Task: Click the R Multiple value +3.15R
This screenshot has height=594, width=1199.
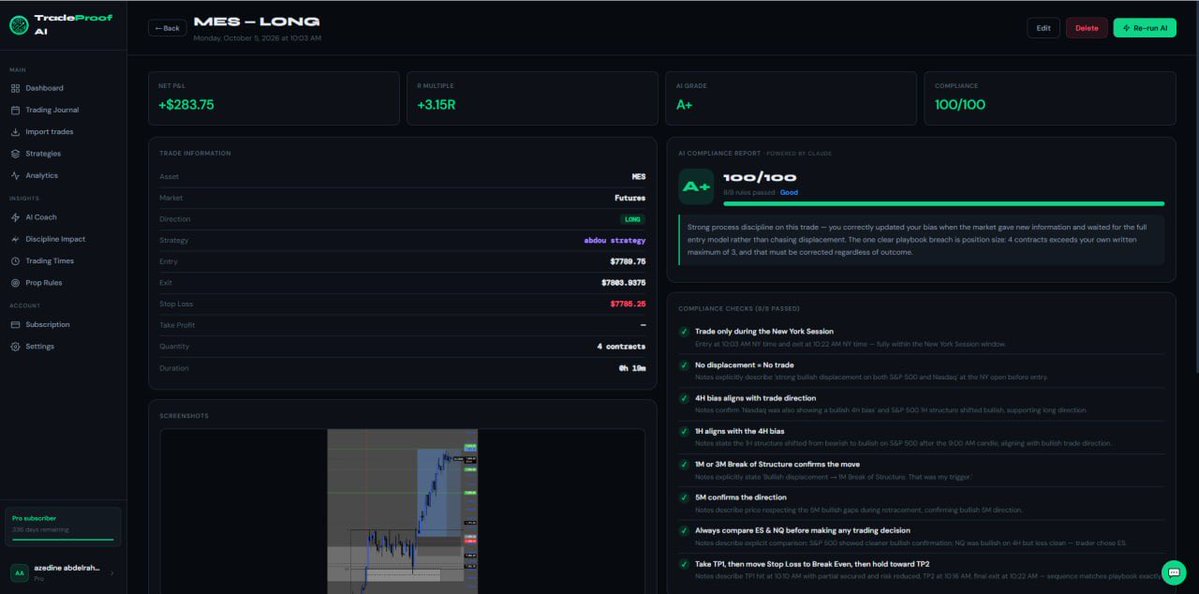Action: [x=436, y=105]
